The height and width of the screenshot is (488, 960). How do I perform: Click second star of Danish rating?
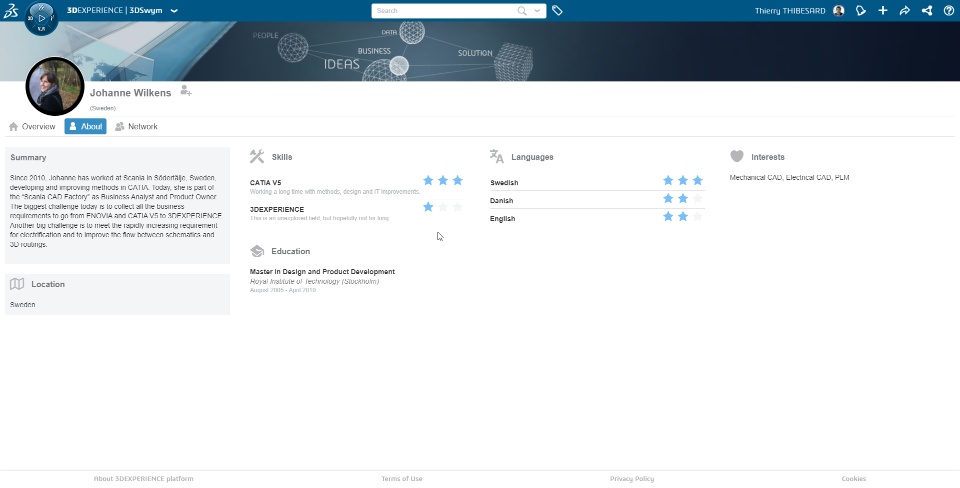click(683, 198)
